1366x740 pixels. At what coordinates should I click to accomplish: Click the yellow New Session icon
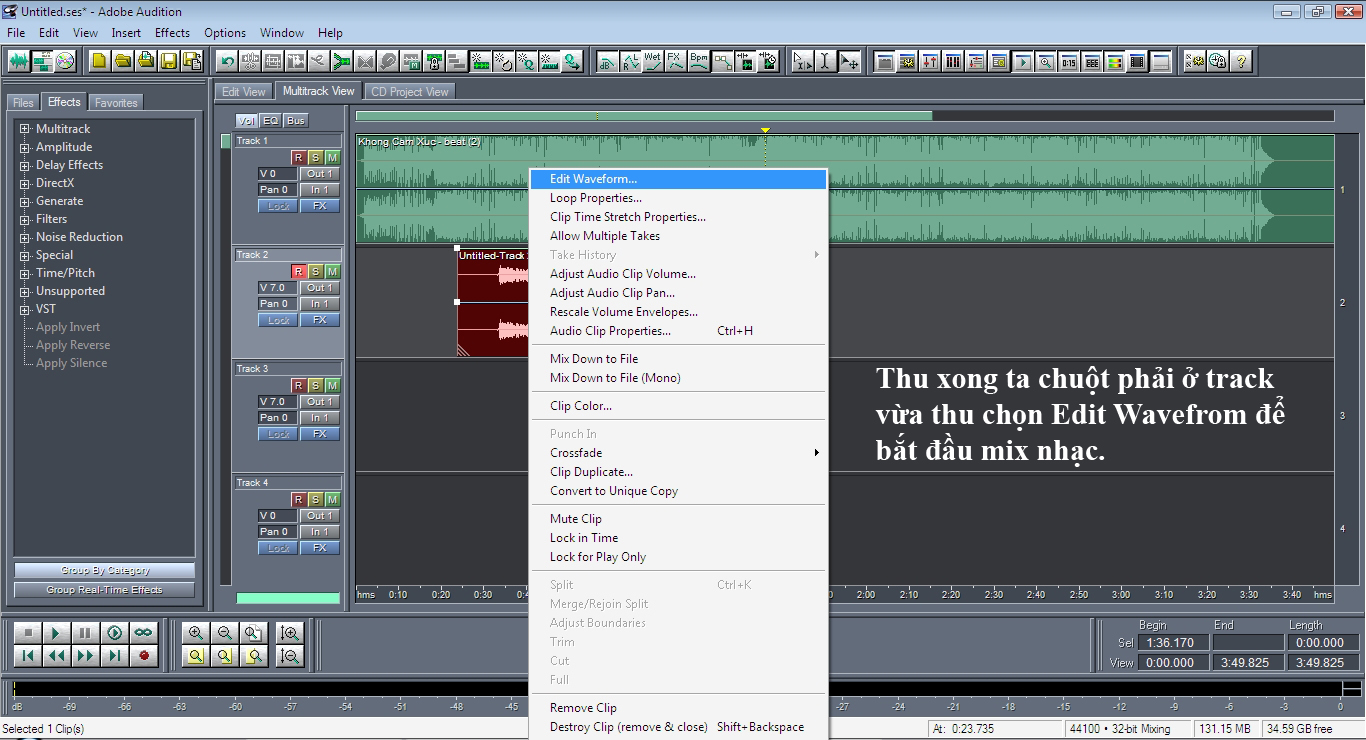[x=99, y=61]
